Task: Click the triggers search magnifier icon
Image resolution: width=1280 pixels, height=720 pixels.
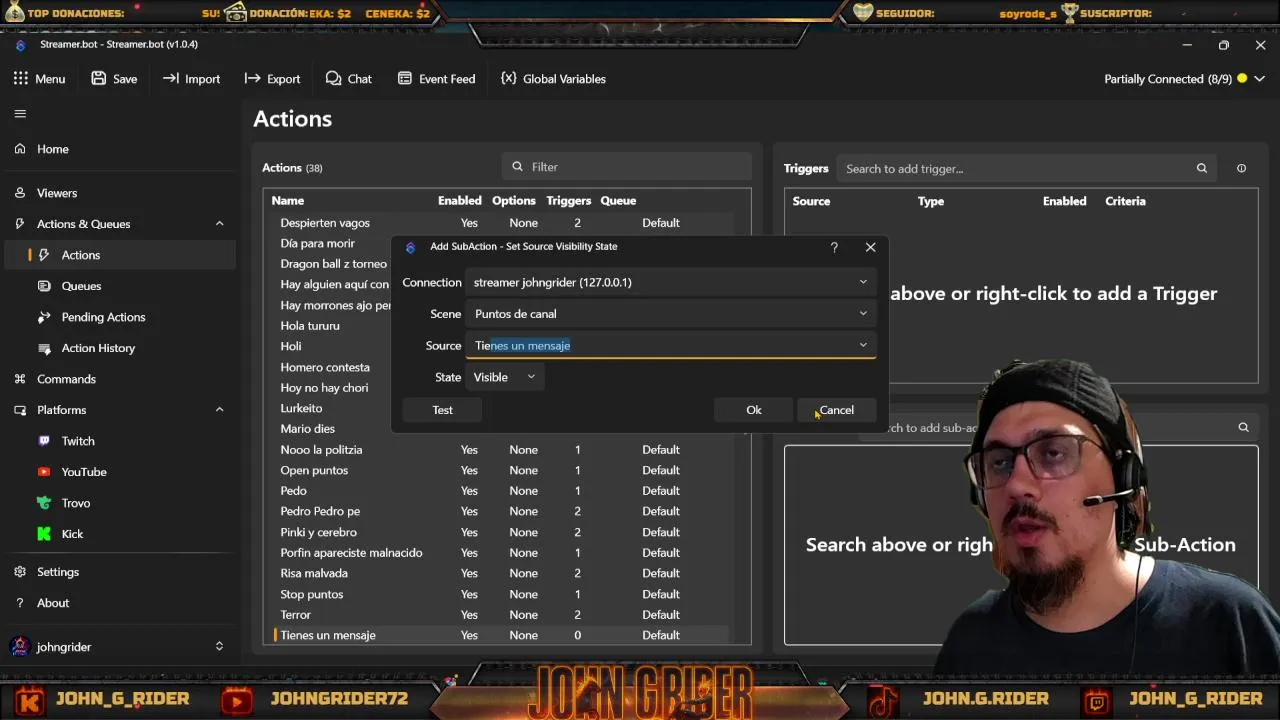Action: [1202, 168]
